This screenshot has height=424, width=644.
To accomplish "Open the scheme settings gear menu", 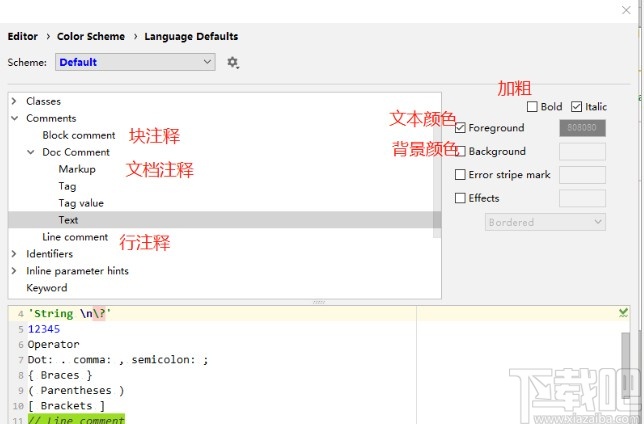I will click(x=233, y=62).
